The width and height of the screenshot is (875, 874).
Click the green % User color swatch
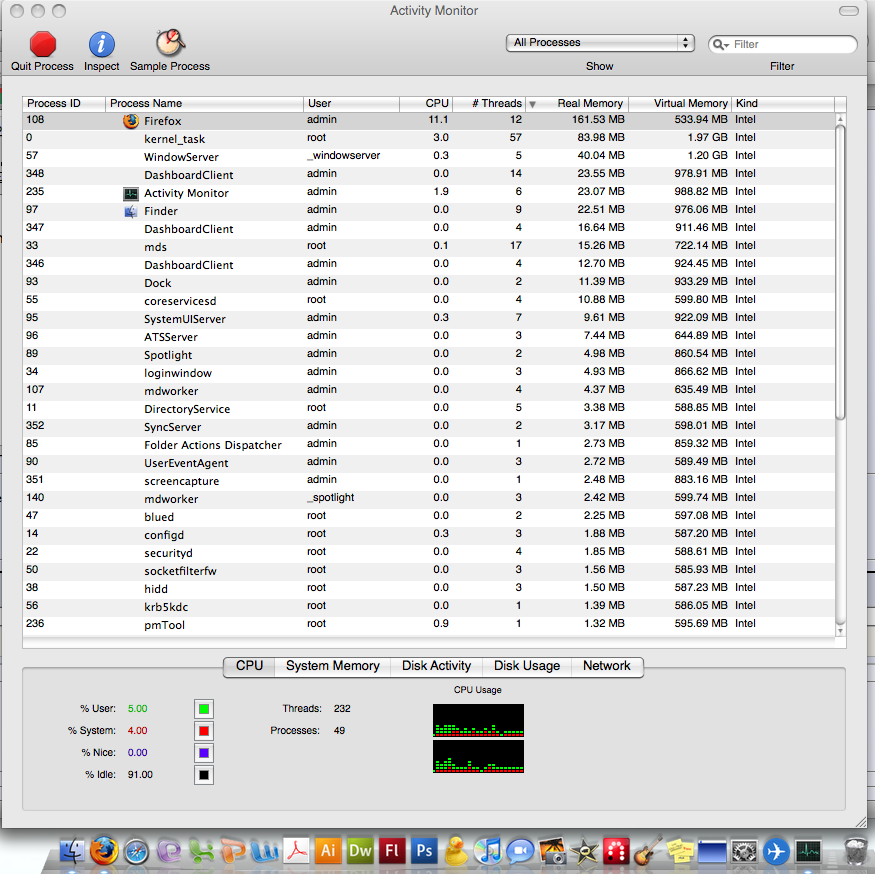pyautogui.click(x=204, y=709)
